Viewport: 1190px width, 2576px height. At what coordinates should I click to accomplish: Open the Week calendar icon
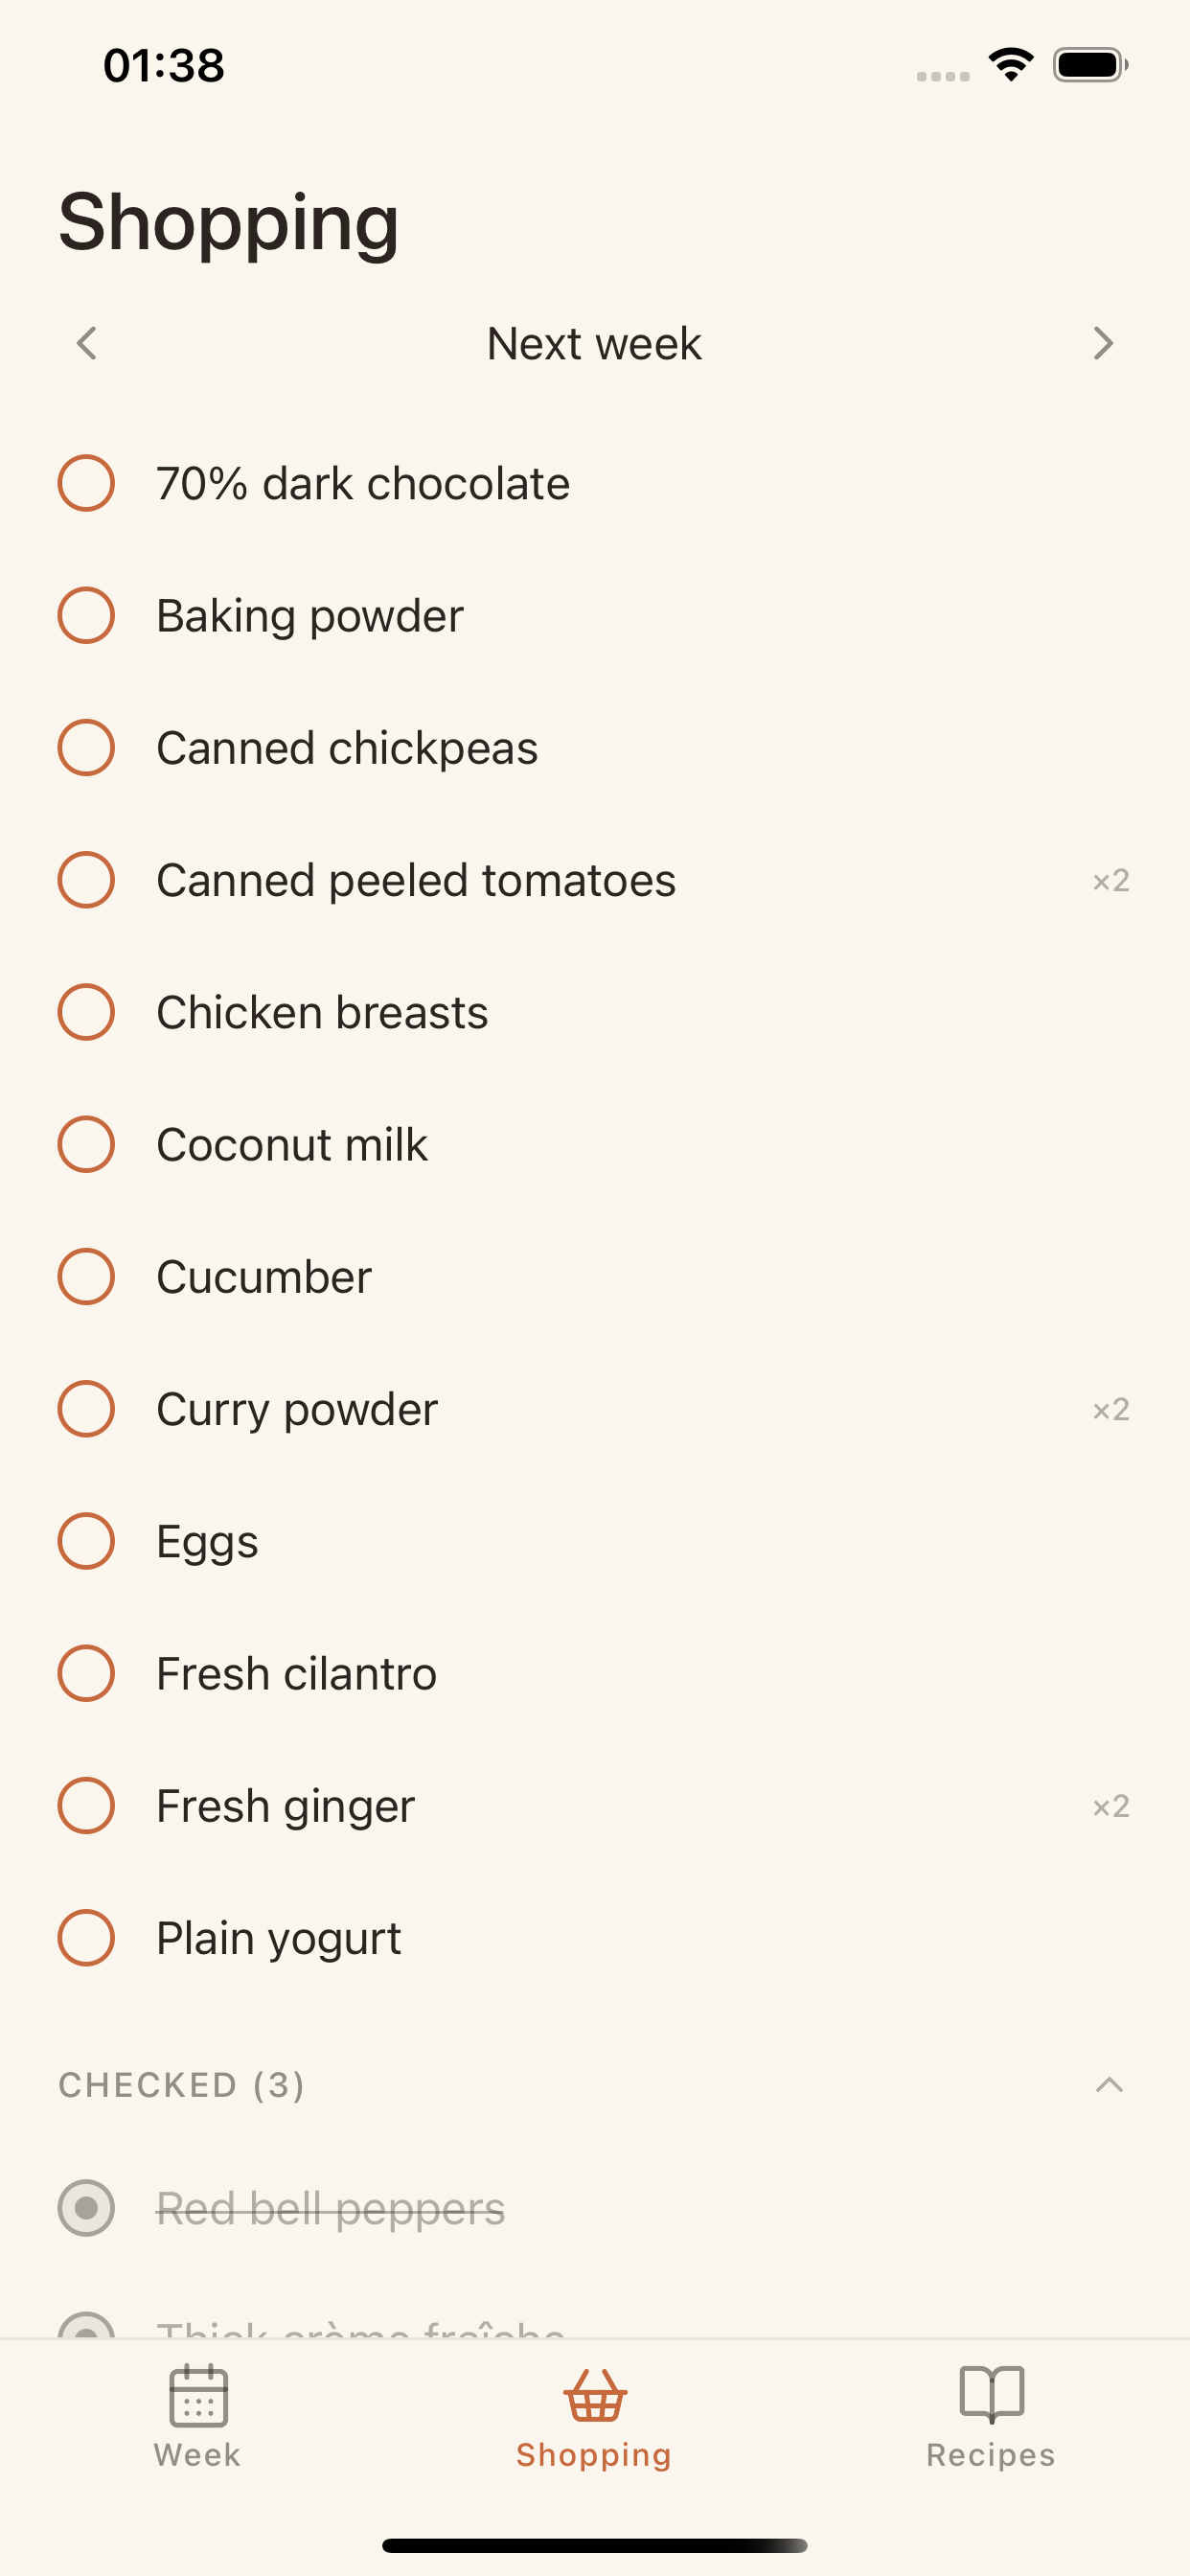(x=198, y=2395)
